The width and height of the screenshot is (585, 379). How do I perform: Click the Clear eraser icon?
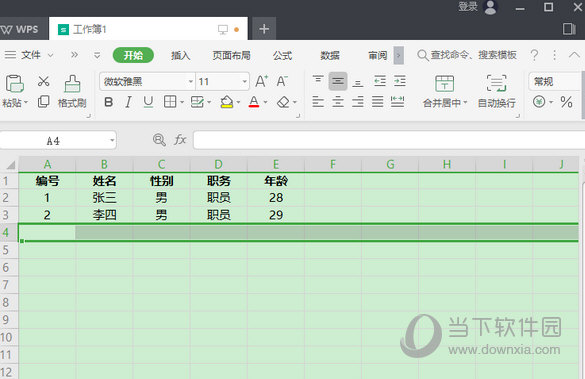click(283, 102)
